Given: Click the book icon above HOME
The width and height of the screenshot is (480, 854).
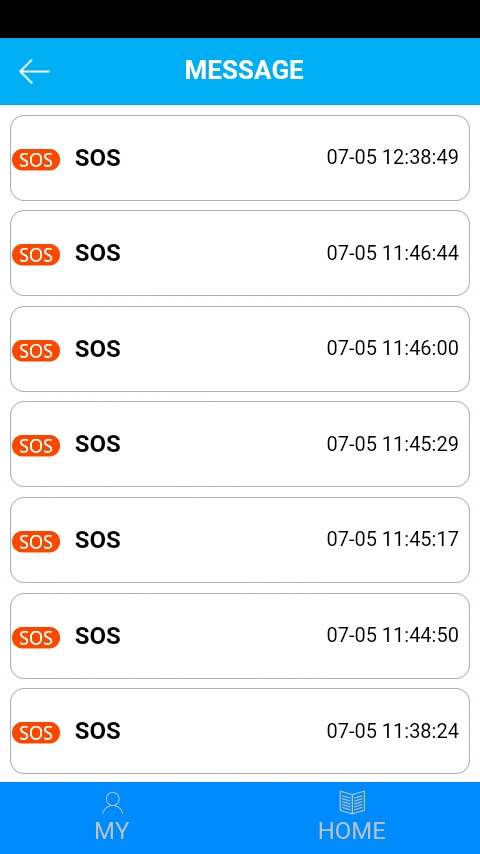Looking at the screenshot, I should coord(352,803).
